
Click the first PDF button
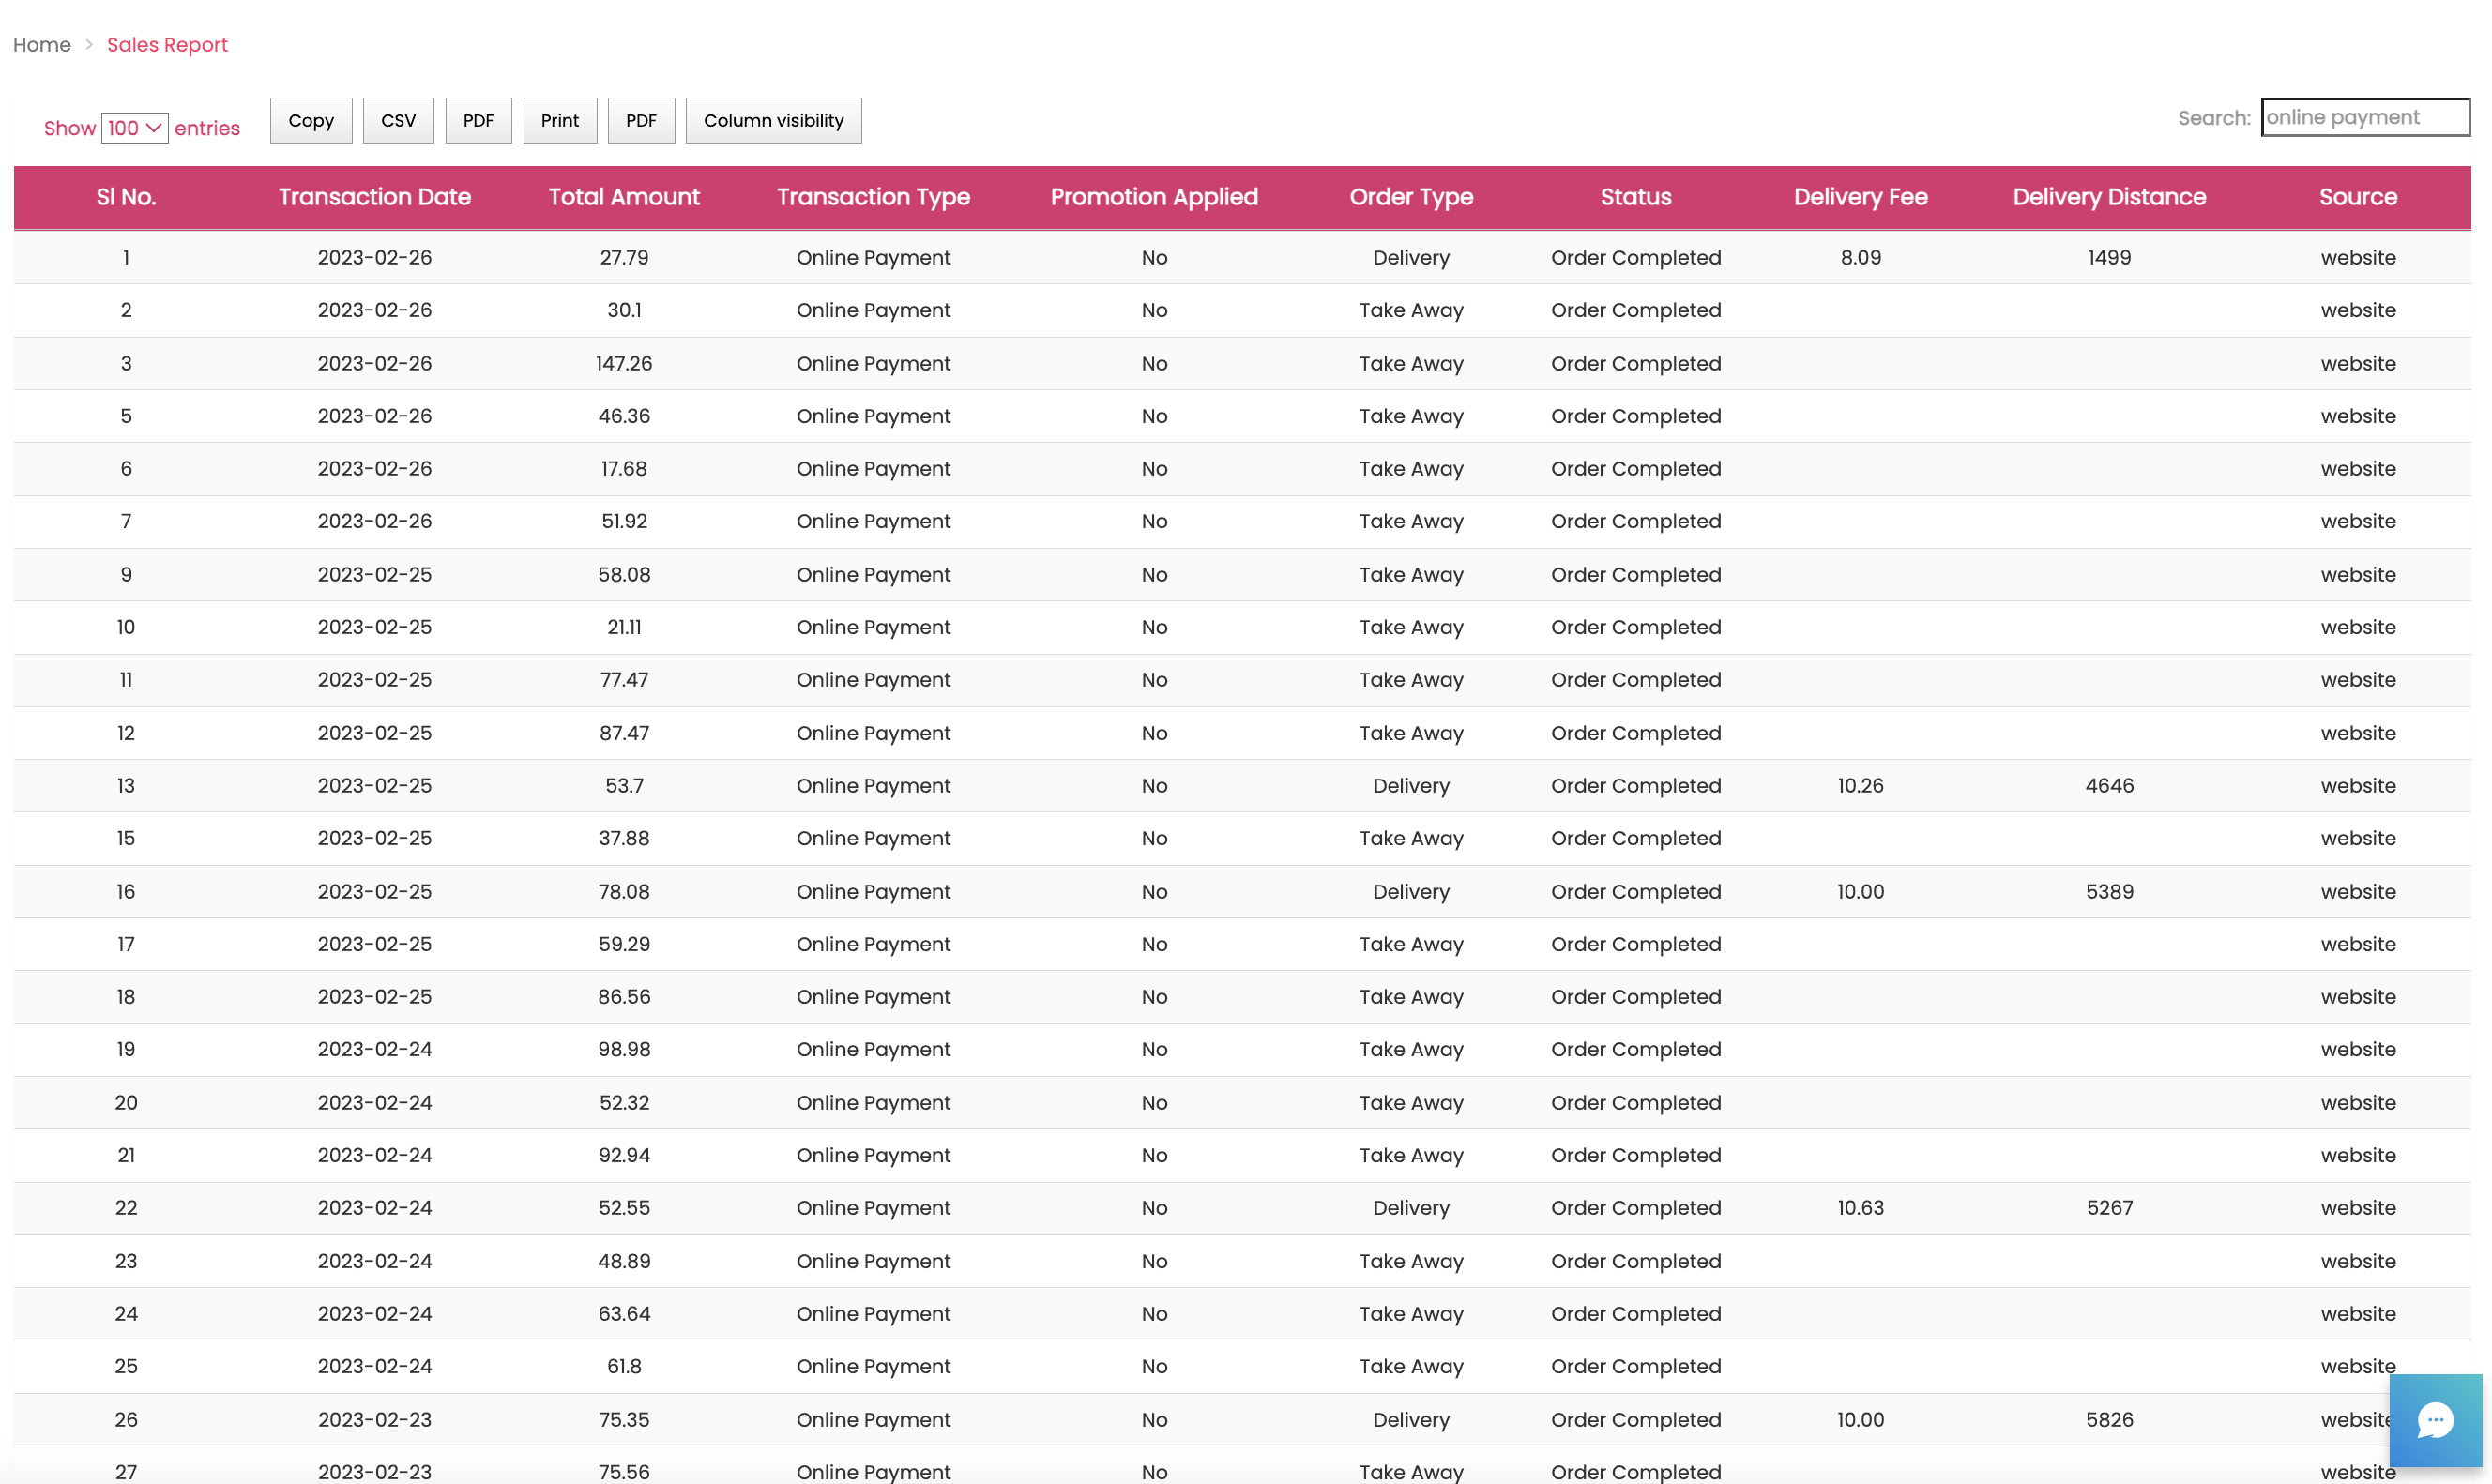[478, 120]
